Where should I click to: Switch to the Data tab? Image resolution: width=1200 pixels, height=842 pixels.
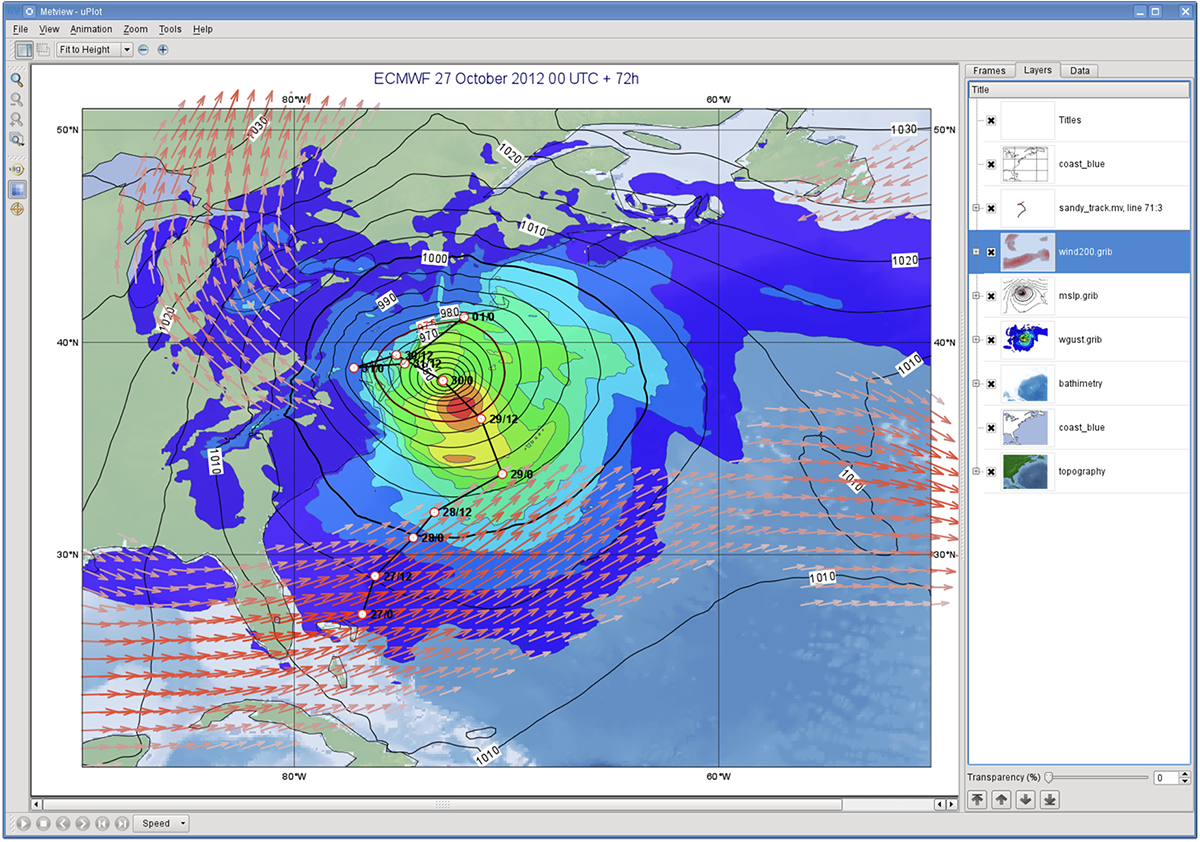point(1079,71)
